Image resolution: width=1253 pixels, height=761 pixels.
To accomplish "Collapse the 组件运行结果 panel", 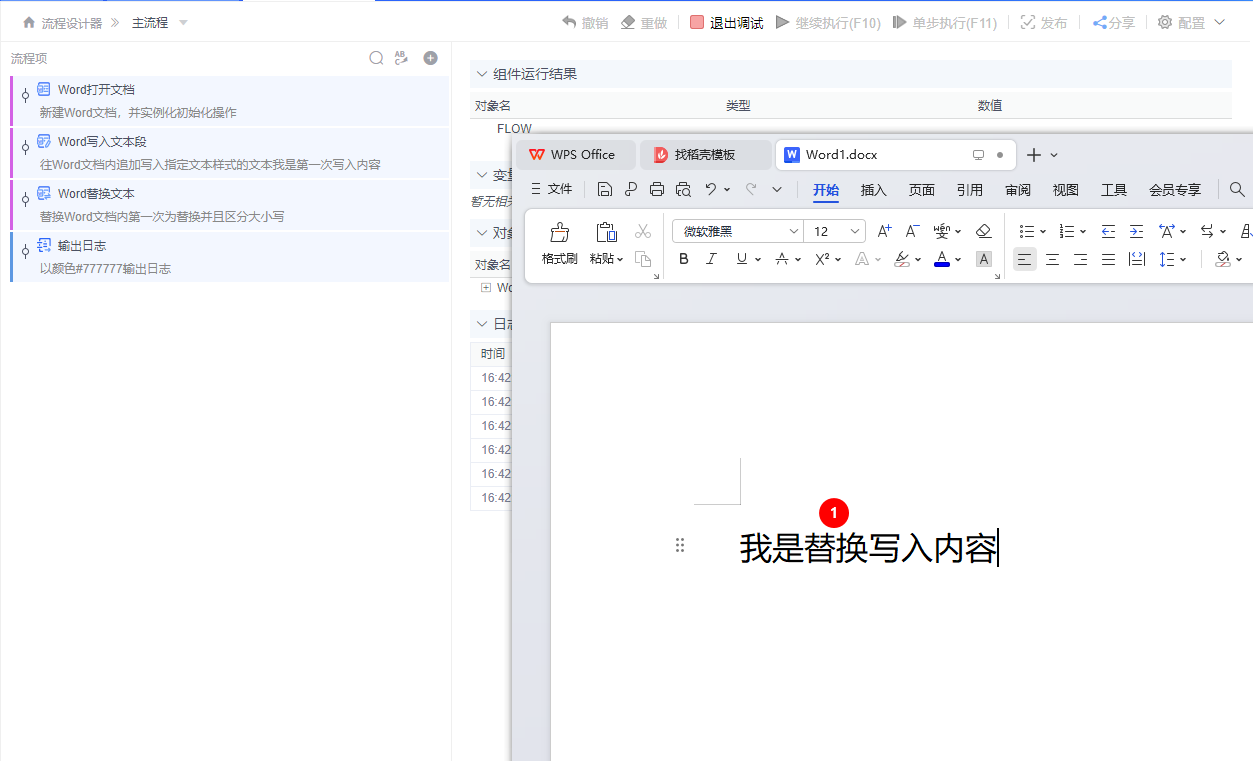I will coord(481,73).
